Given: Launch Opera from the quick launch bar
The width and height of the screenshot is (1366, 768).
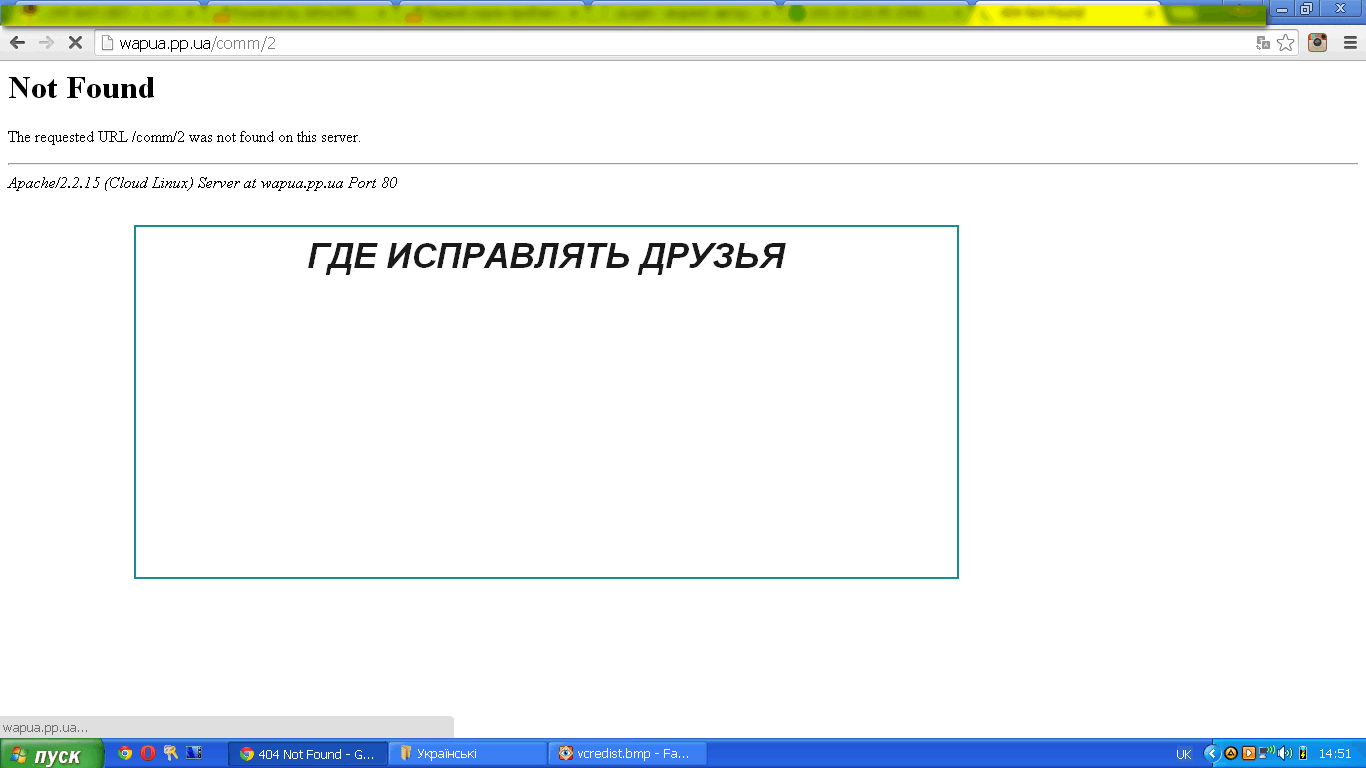Looking at the screenshot, I should (x=148, y=753).
